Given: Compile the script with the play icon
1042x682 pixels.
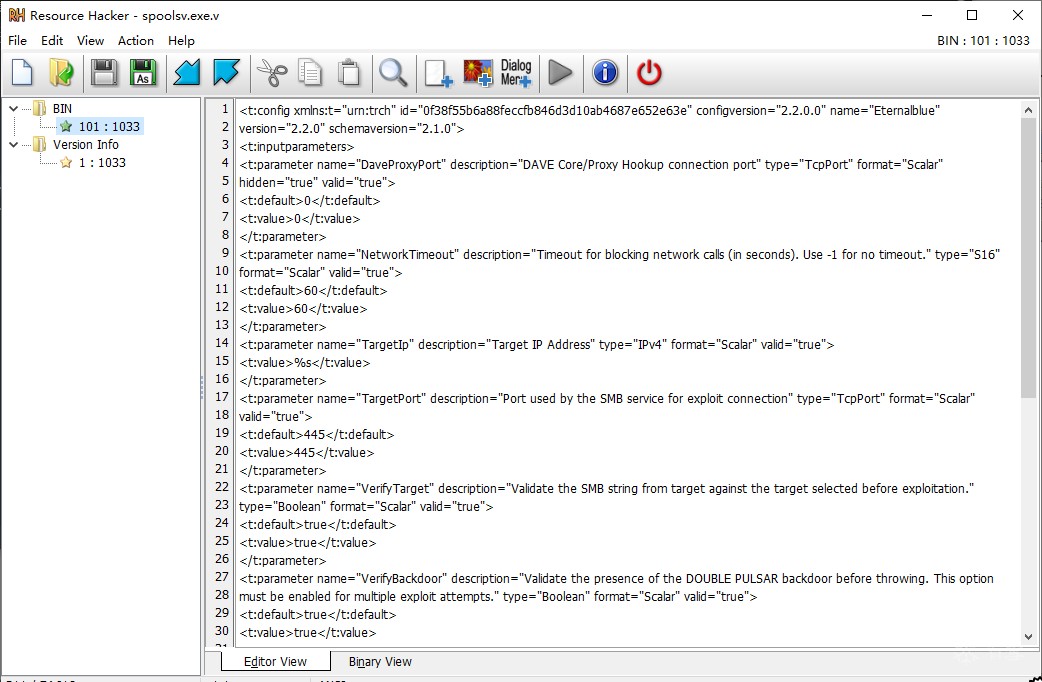Looking at the screenshot, I should [560, 72].
